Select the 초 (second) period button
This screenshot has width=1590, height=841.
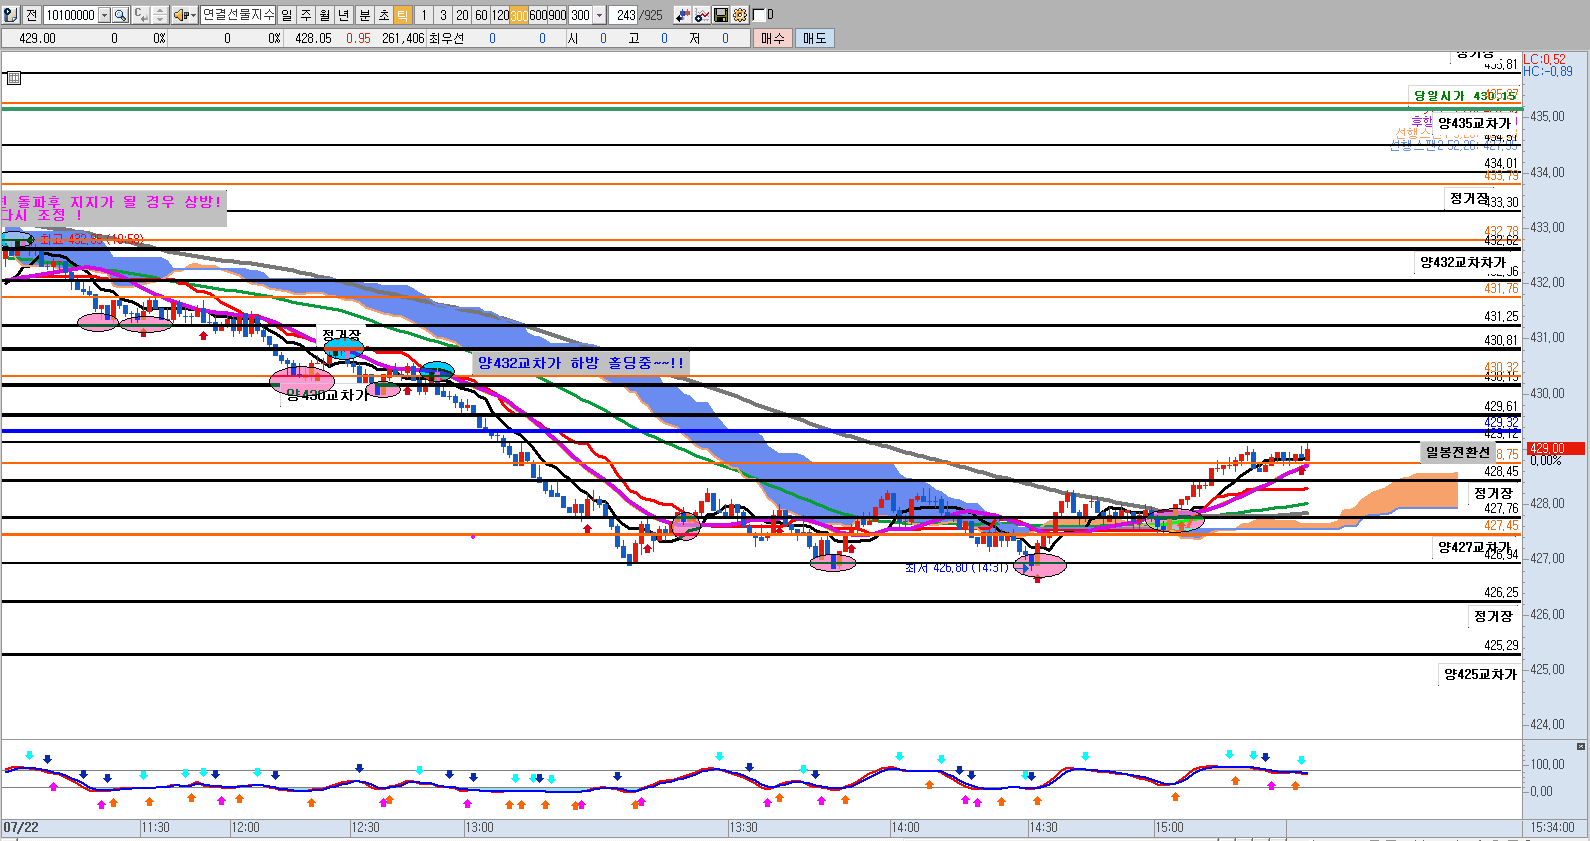(383, 15)
